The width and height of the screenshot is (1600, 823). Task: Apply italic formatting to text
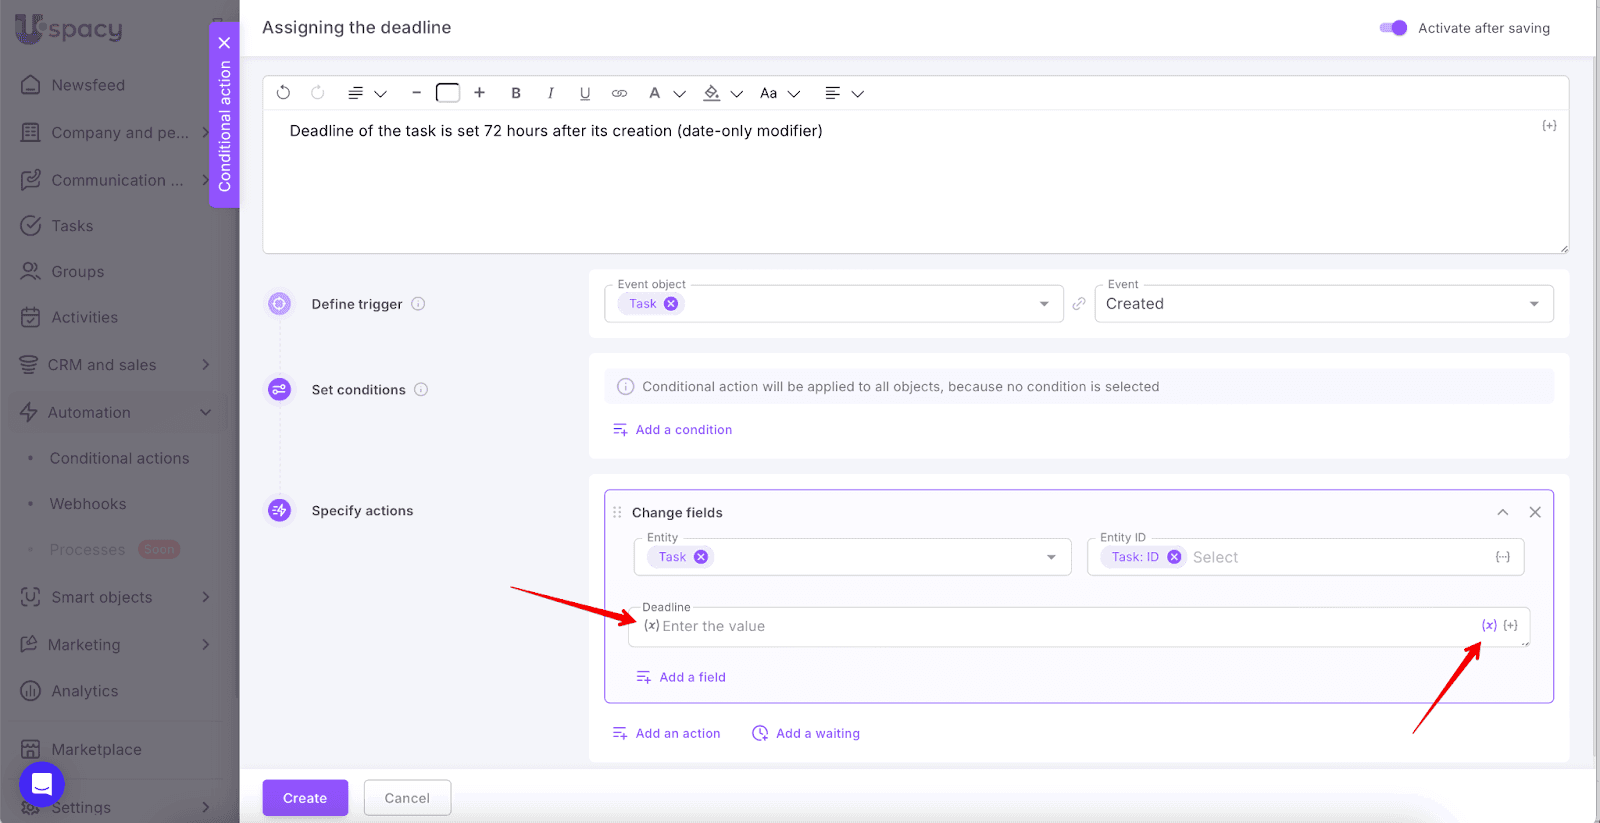click(550, 93)
